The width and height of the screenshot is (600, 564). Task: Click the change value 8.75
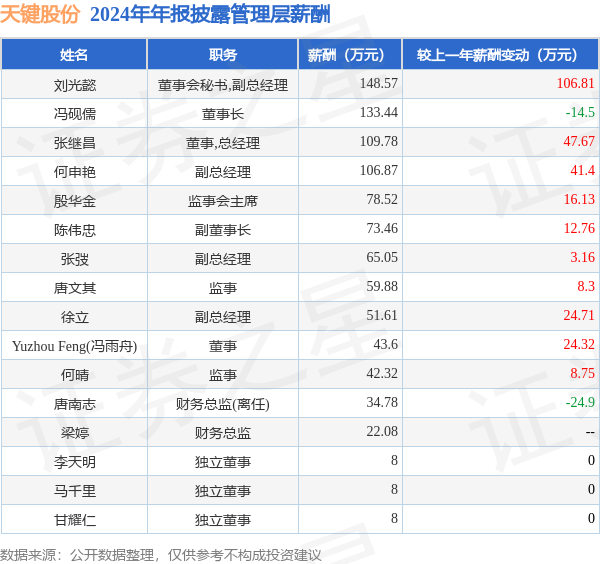pos(582,373)
